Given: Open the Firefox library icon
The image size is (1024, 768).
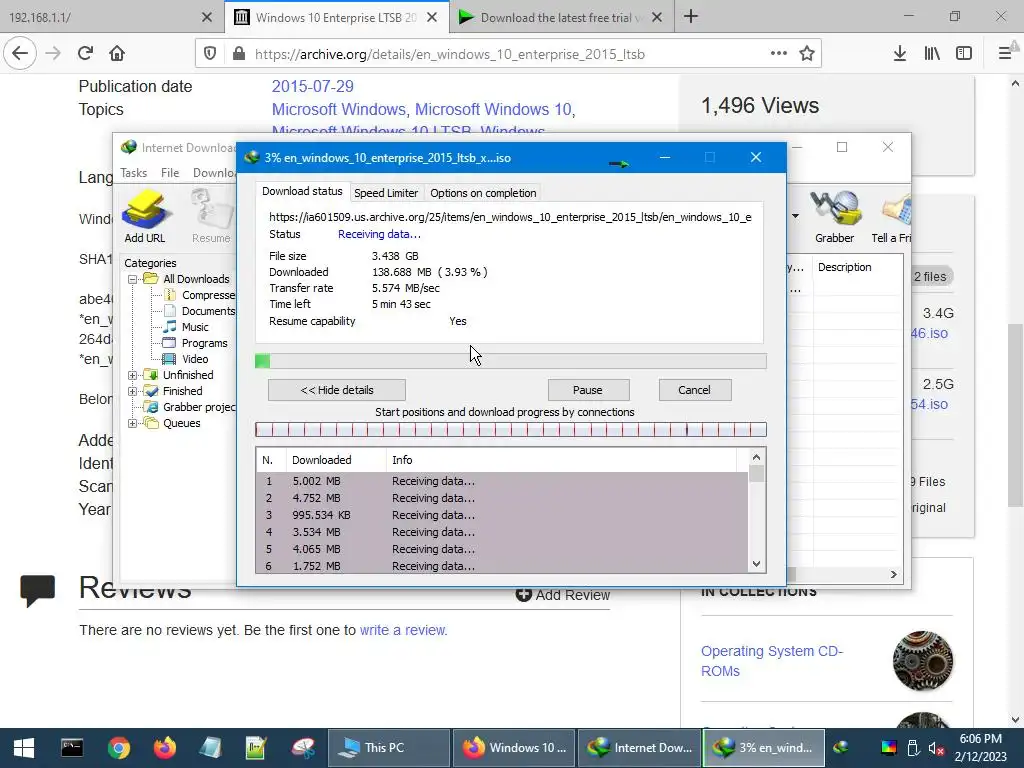Looking at the screenshot, I should [932, 54].
